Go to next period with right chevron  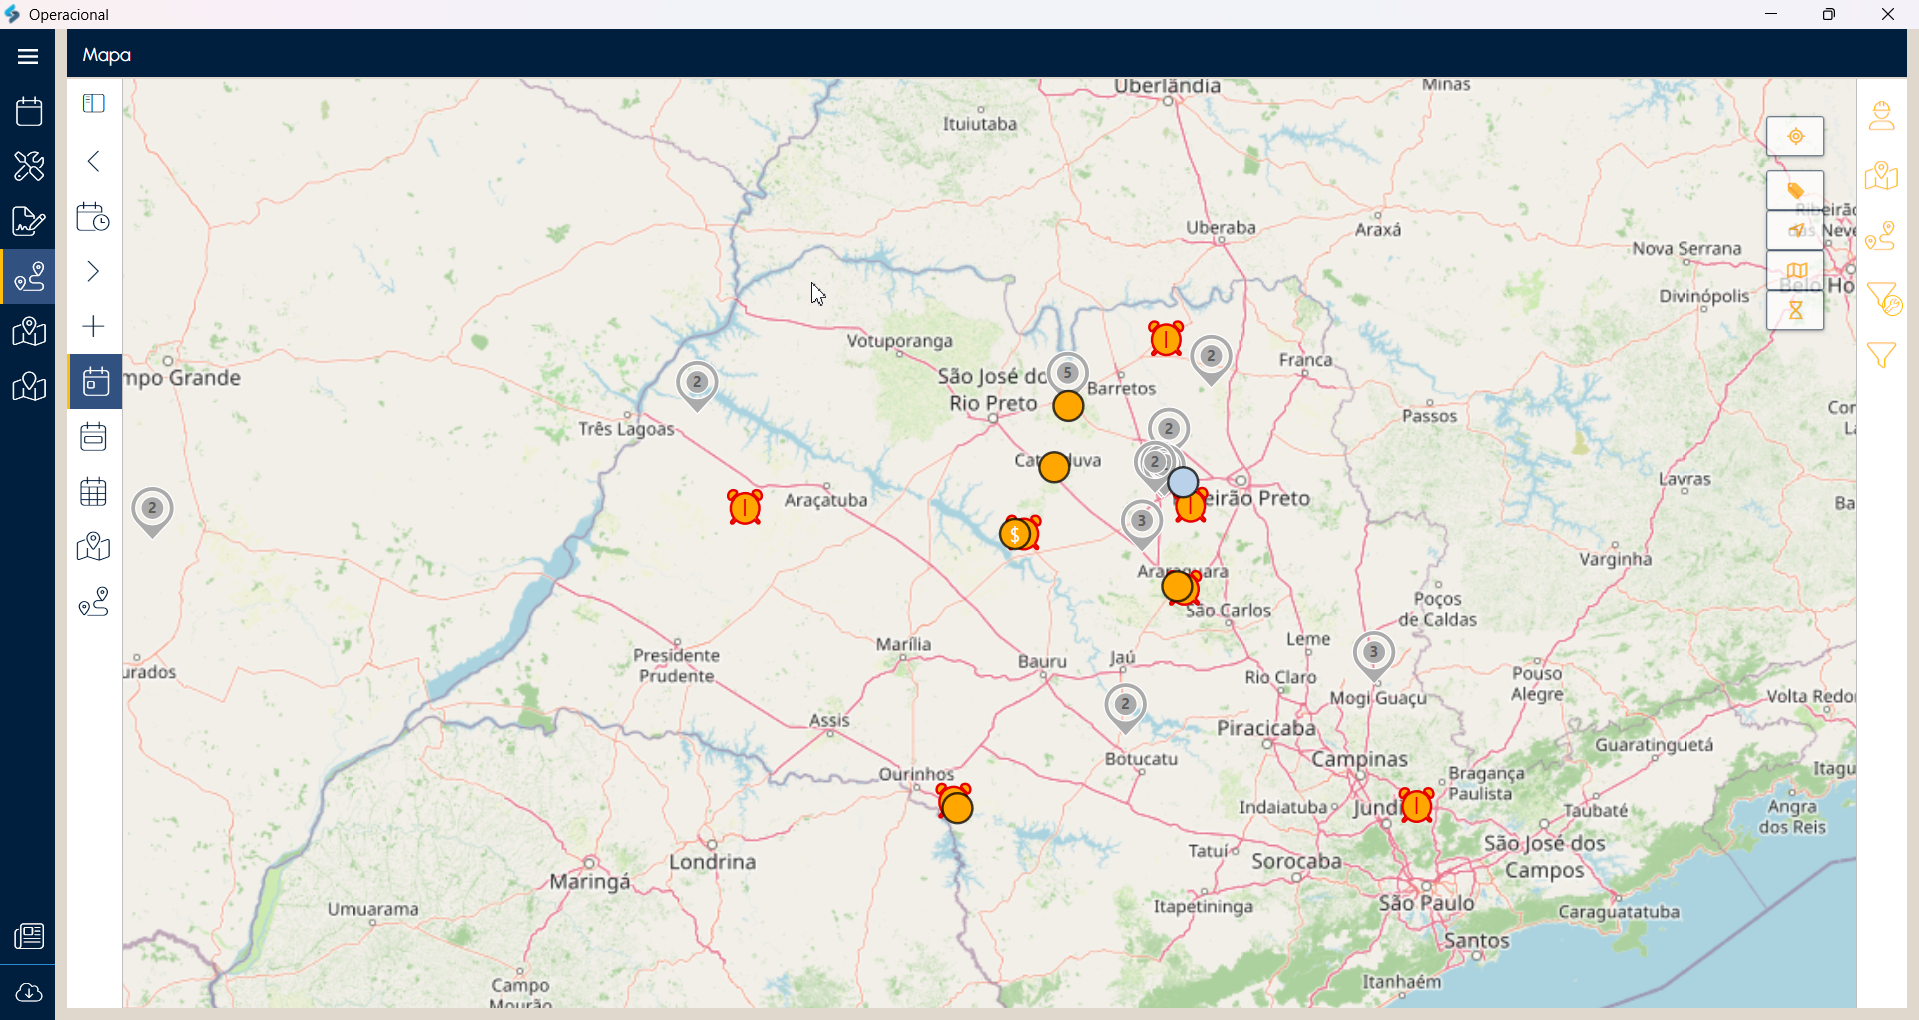point(94,271)
